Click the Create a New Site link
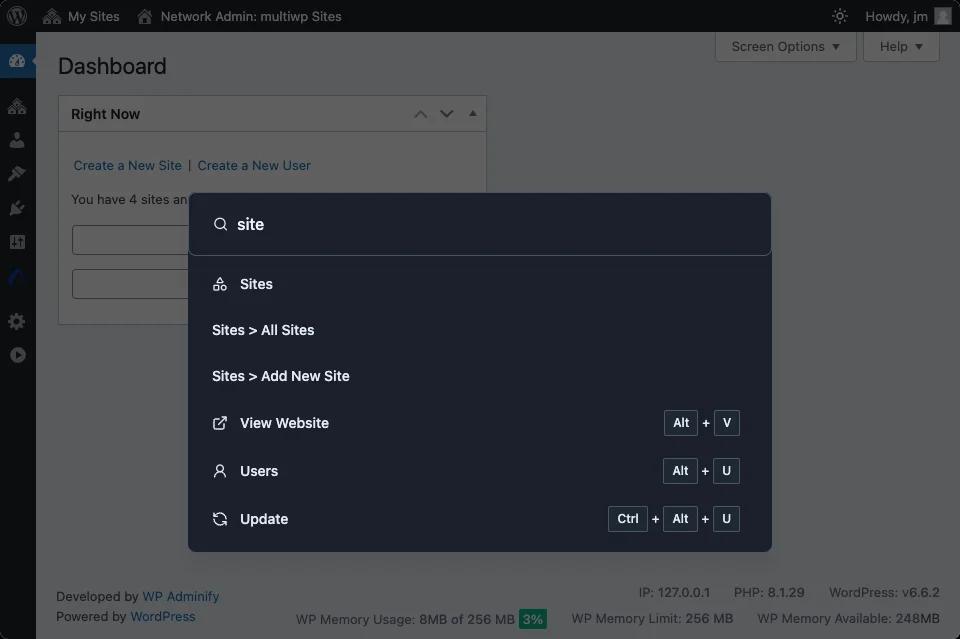Viewport: 960px width, 639px height. tap(127, 165)
